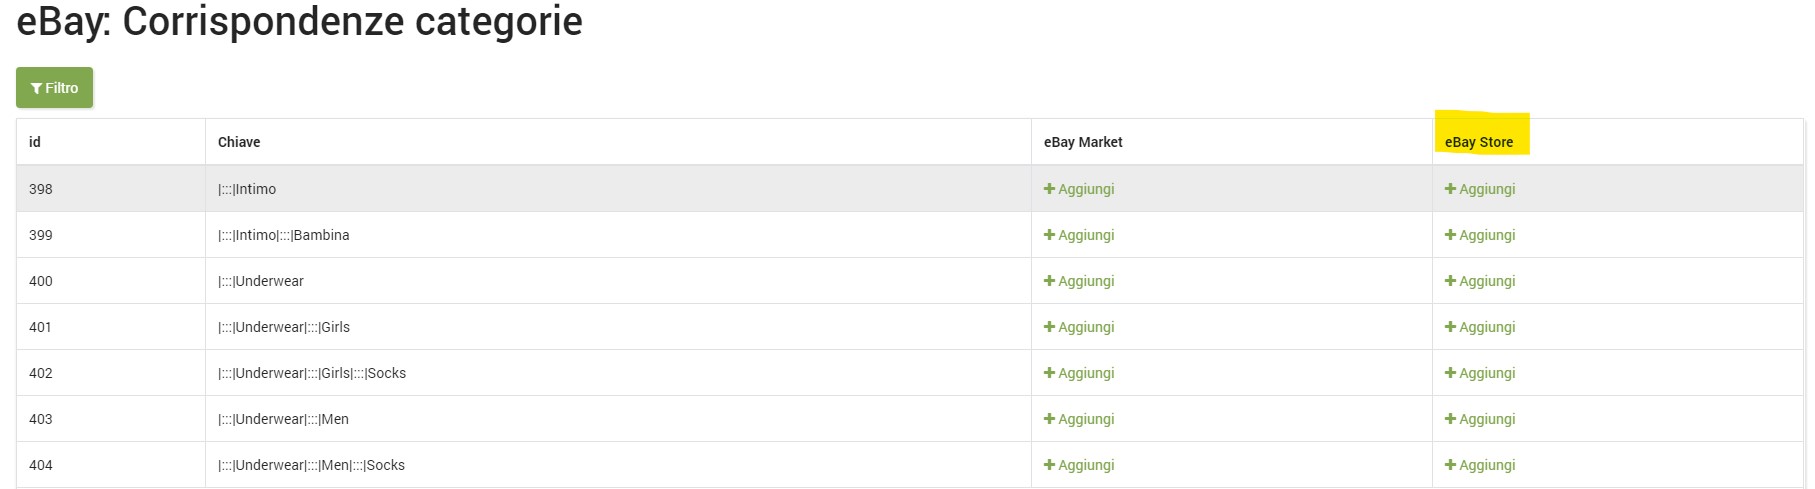Add eBay Market mapping for Underwear row 400
The image size is (1815, 489).
1079,281
